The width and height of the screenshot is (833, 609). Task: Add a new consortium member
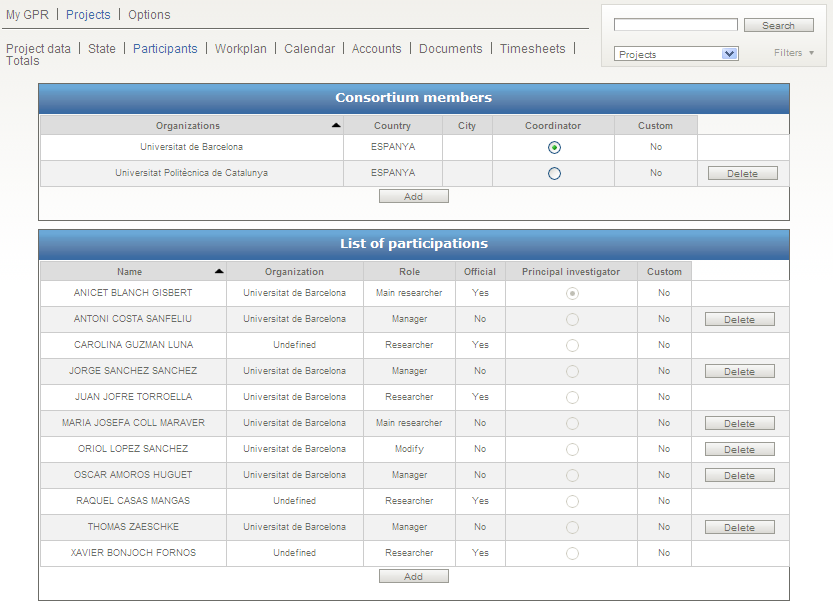(x=413, y=197)
